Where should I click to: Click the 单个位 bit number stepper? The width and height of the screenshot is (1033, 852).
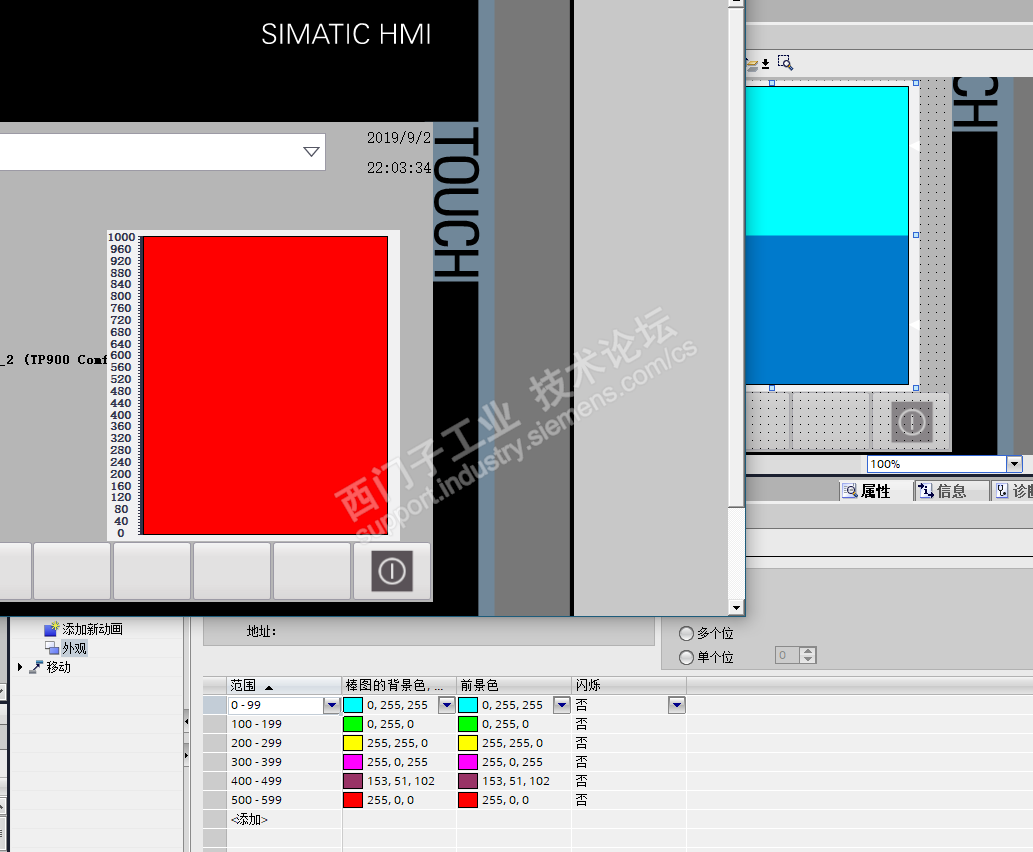[x=807, y=655]
